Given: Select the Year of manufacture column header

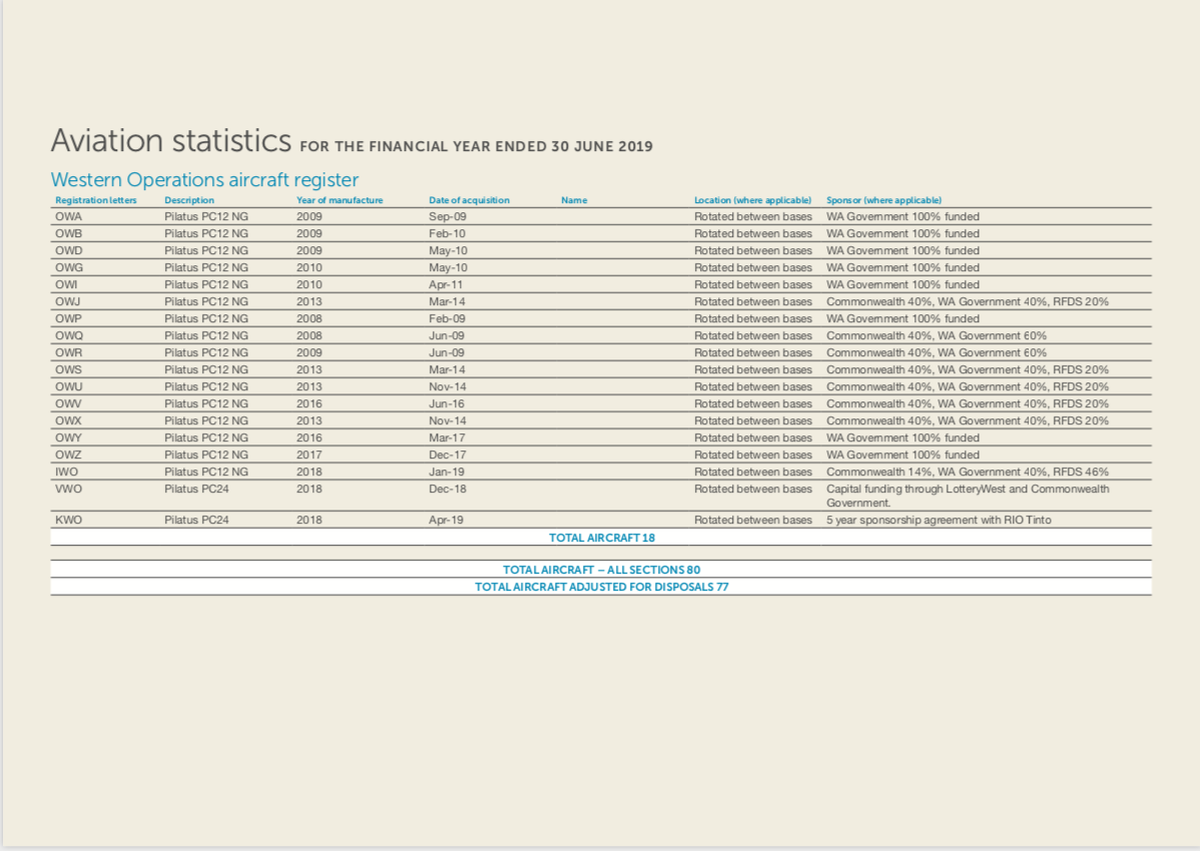Looking at the screenshot, I should (x=339, y=199).
